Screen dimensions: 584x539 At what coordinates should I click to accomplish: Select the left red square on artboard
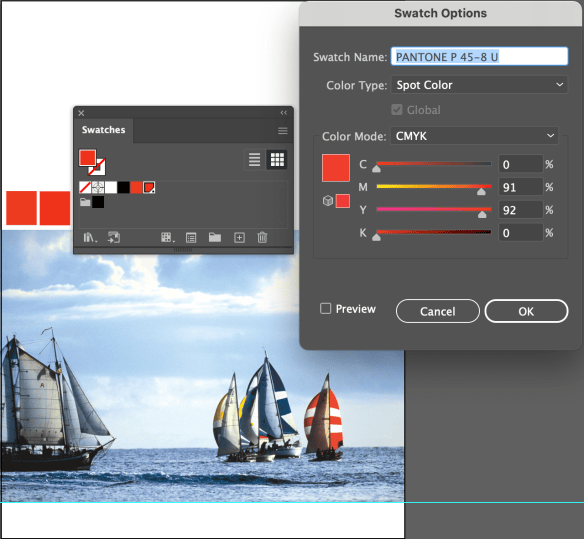coord(22,208)
